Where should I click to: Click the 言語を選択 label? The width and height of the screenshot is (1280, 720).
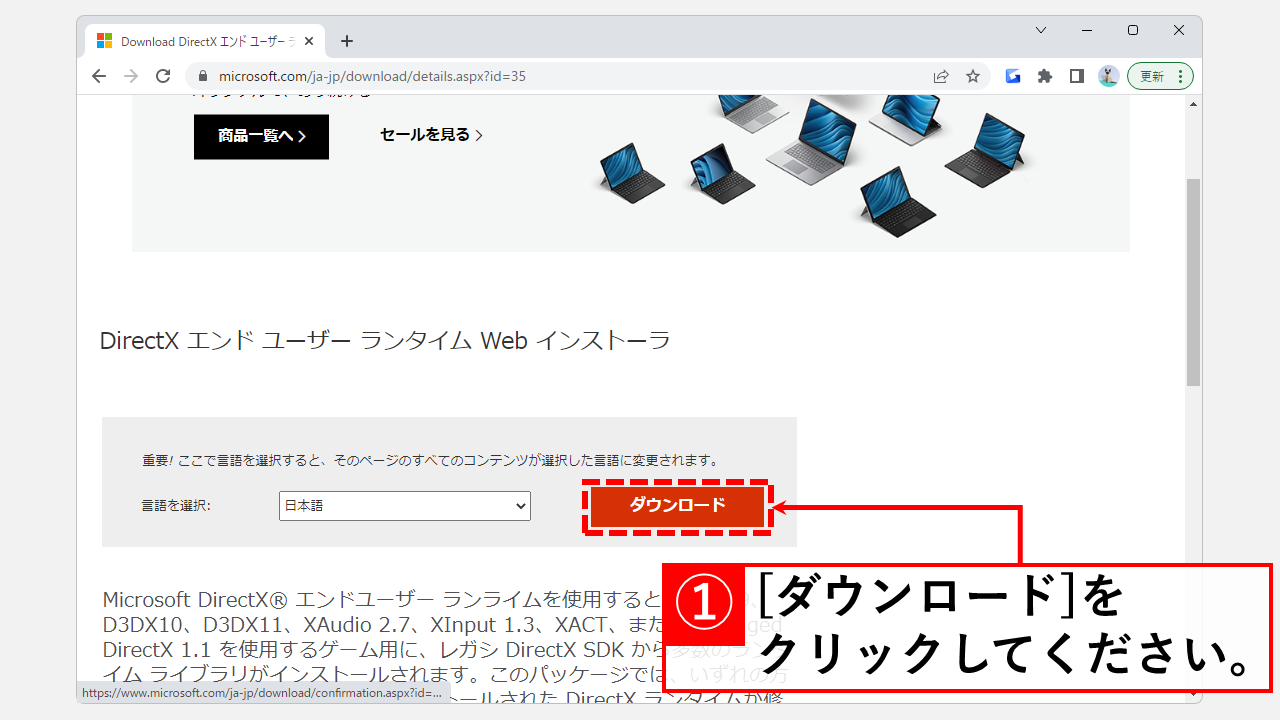[176, 506]
